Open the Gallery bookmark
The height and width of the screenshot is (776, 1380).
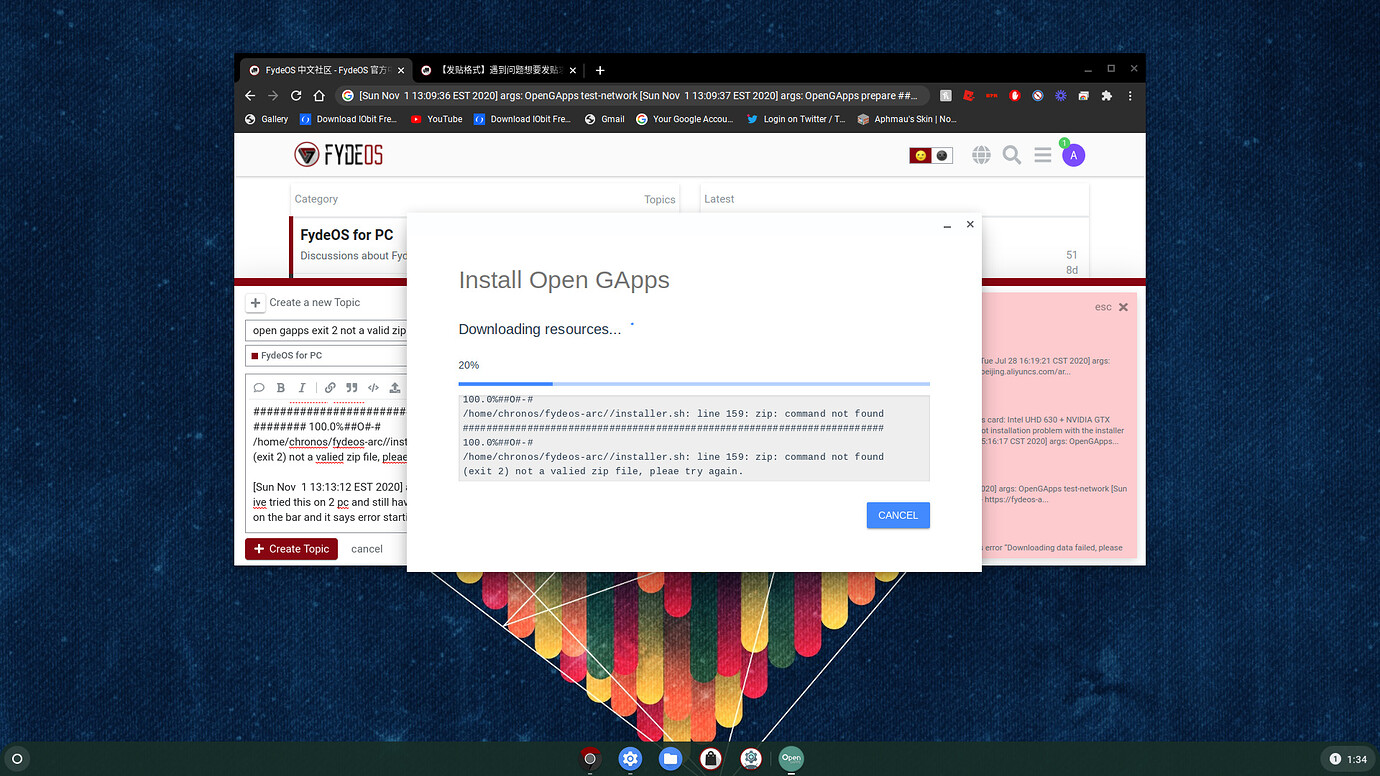[x=267, y=119]
